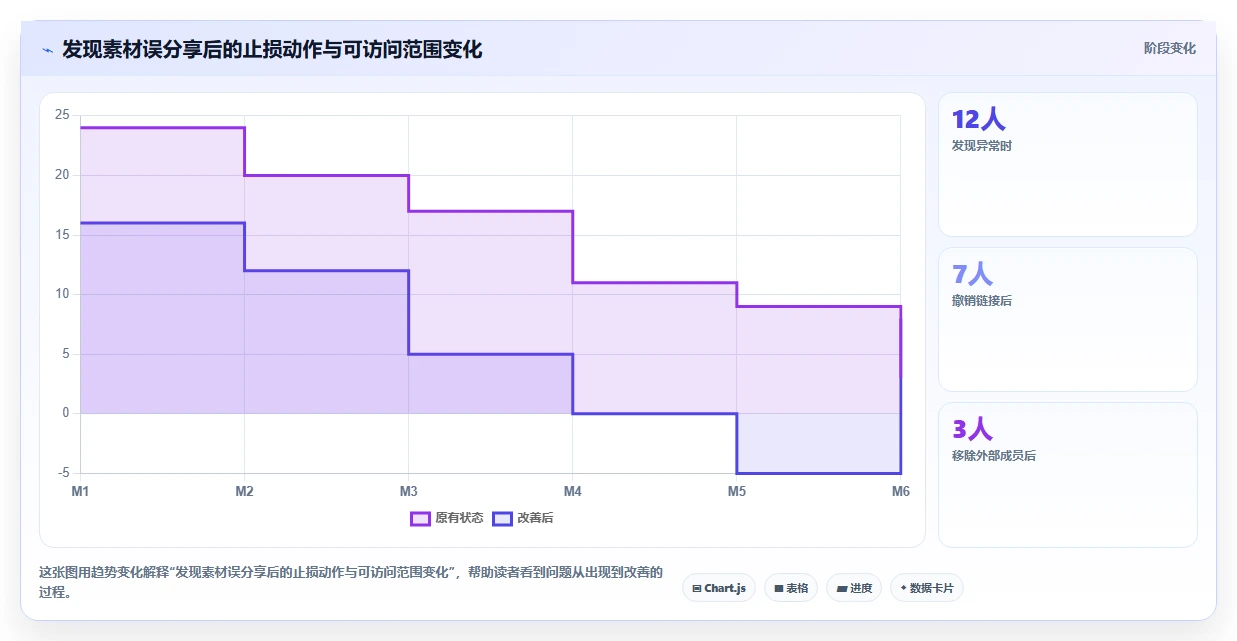This screenshot has width=1237, height=641.
Task: Click the -5 y-axis tick label
Action: tap(64, 473)
